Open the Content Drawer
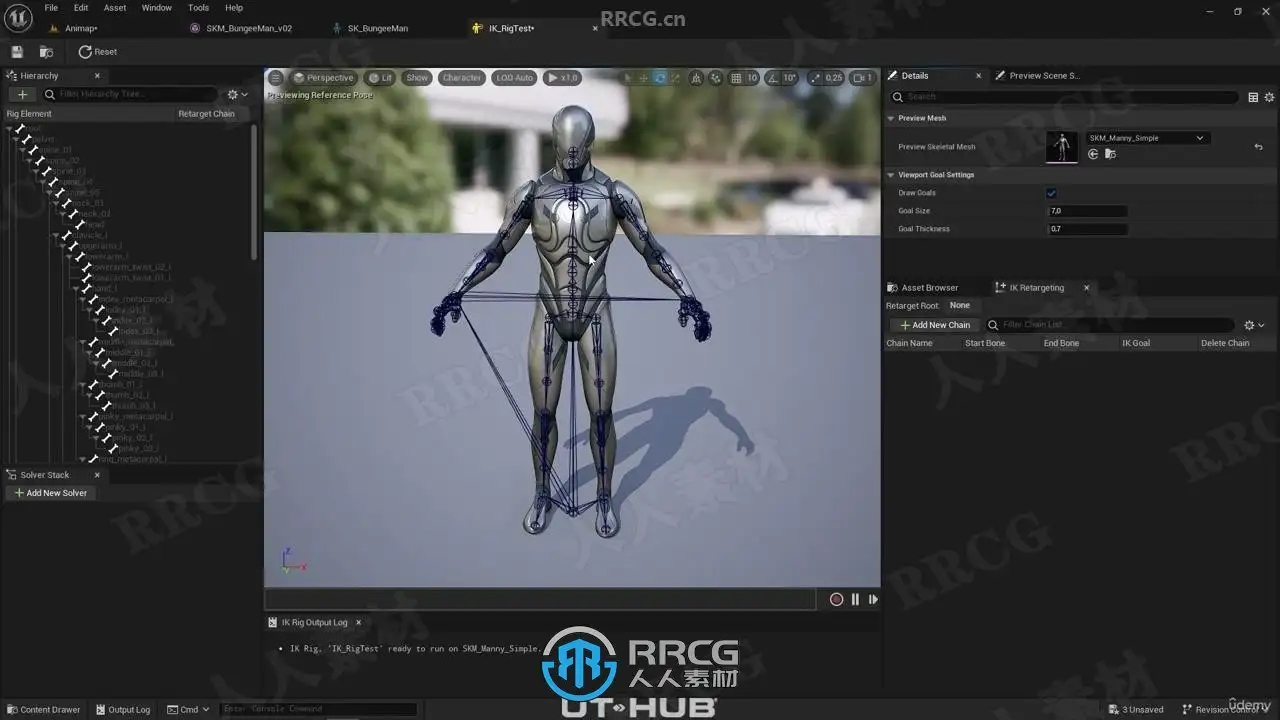 pyautogui.click(x=43, y=710)
